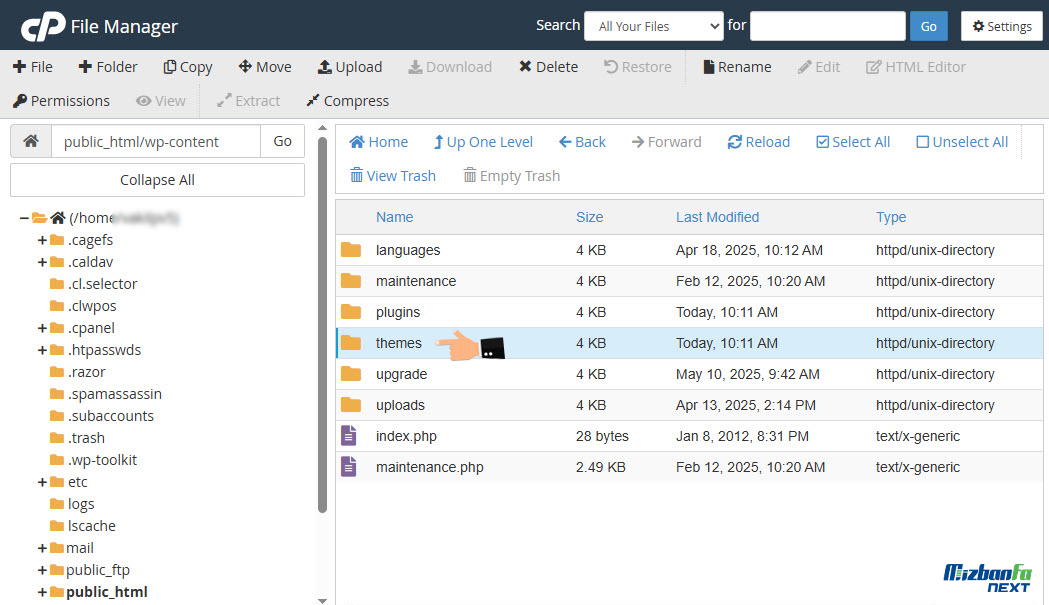Expand the etc tree folder
The height and width of the screenshot is (605, 1049).
coord(42,483)
